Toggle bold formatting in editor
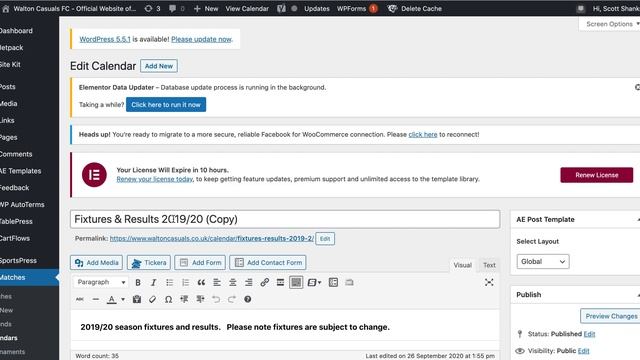The image size is (640, 360). point(138,282)
